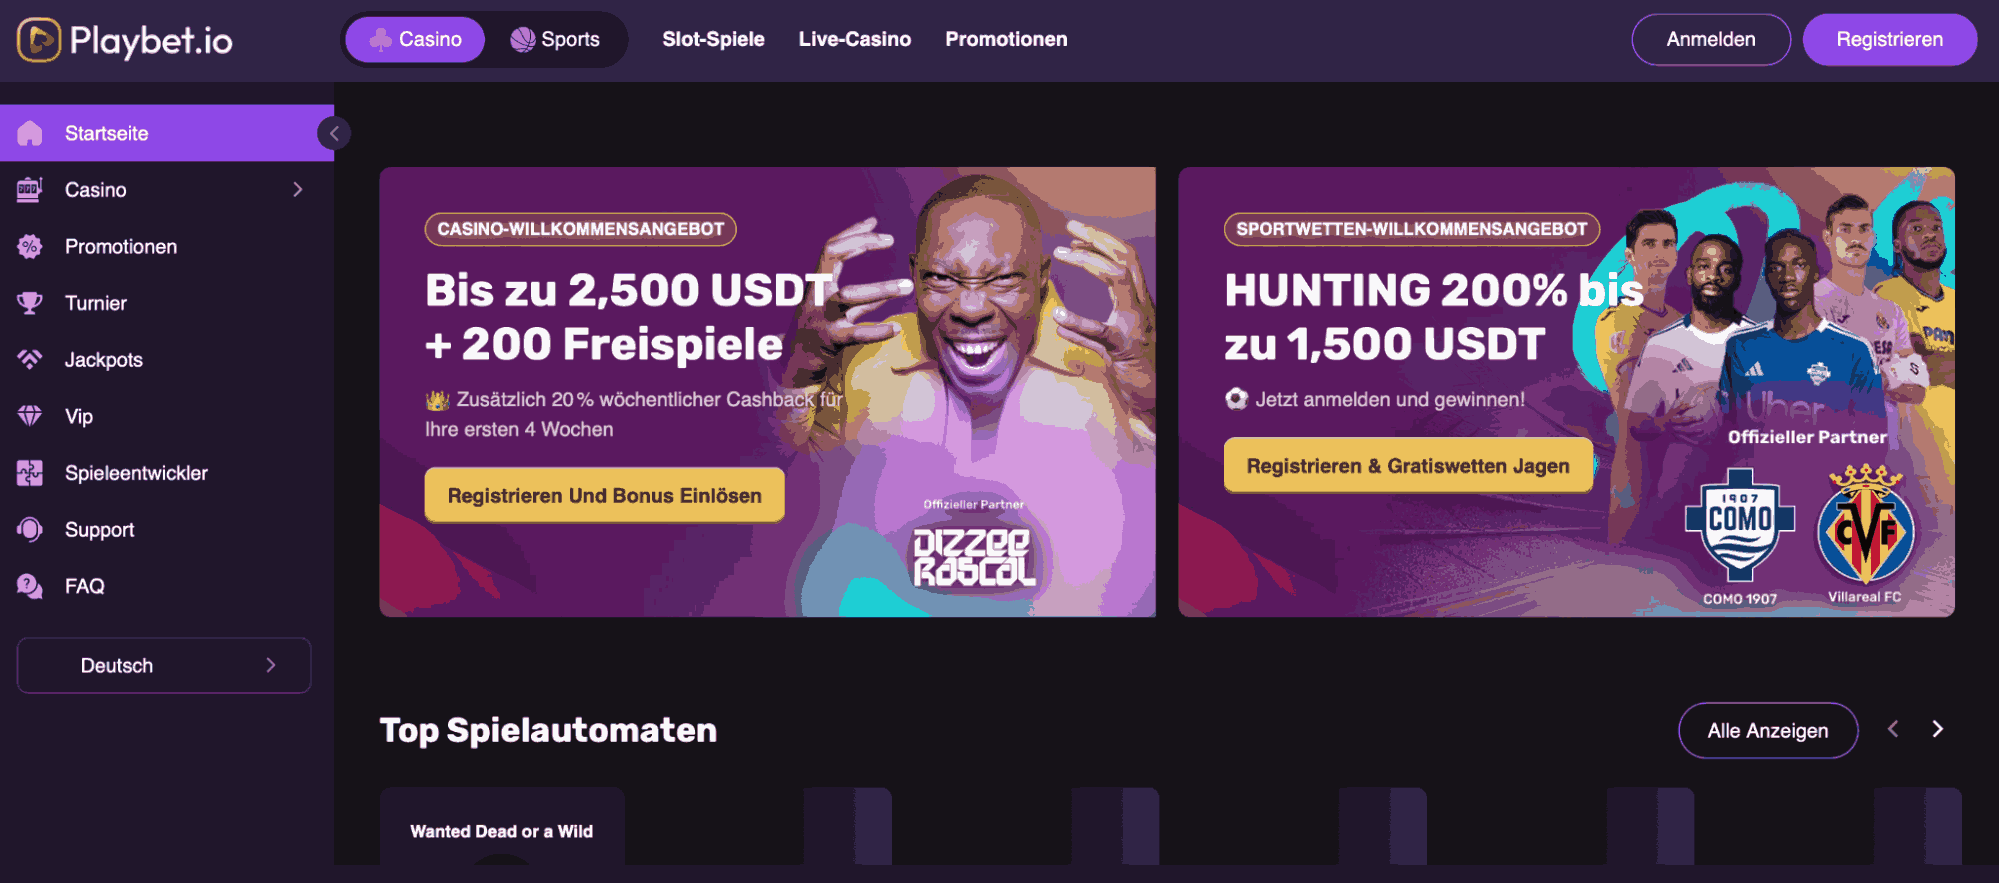This screenshot has height=884, width=1999.
Task: Switch to the Sports mode toggle
Action: pyautogui.click(x=555, y=40)
